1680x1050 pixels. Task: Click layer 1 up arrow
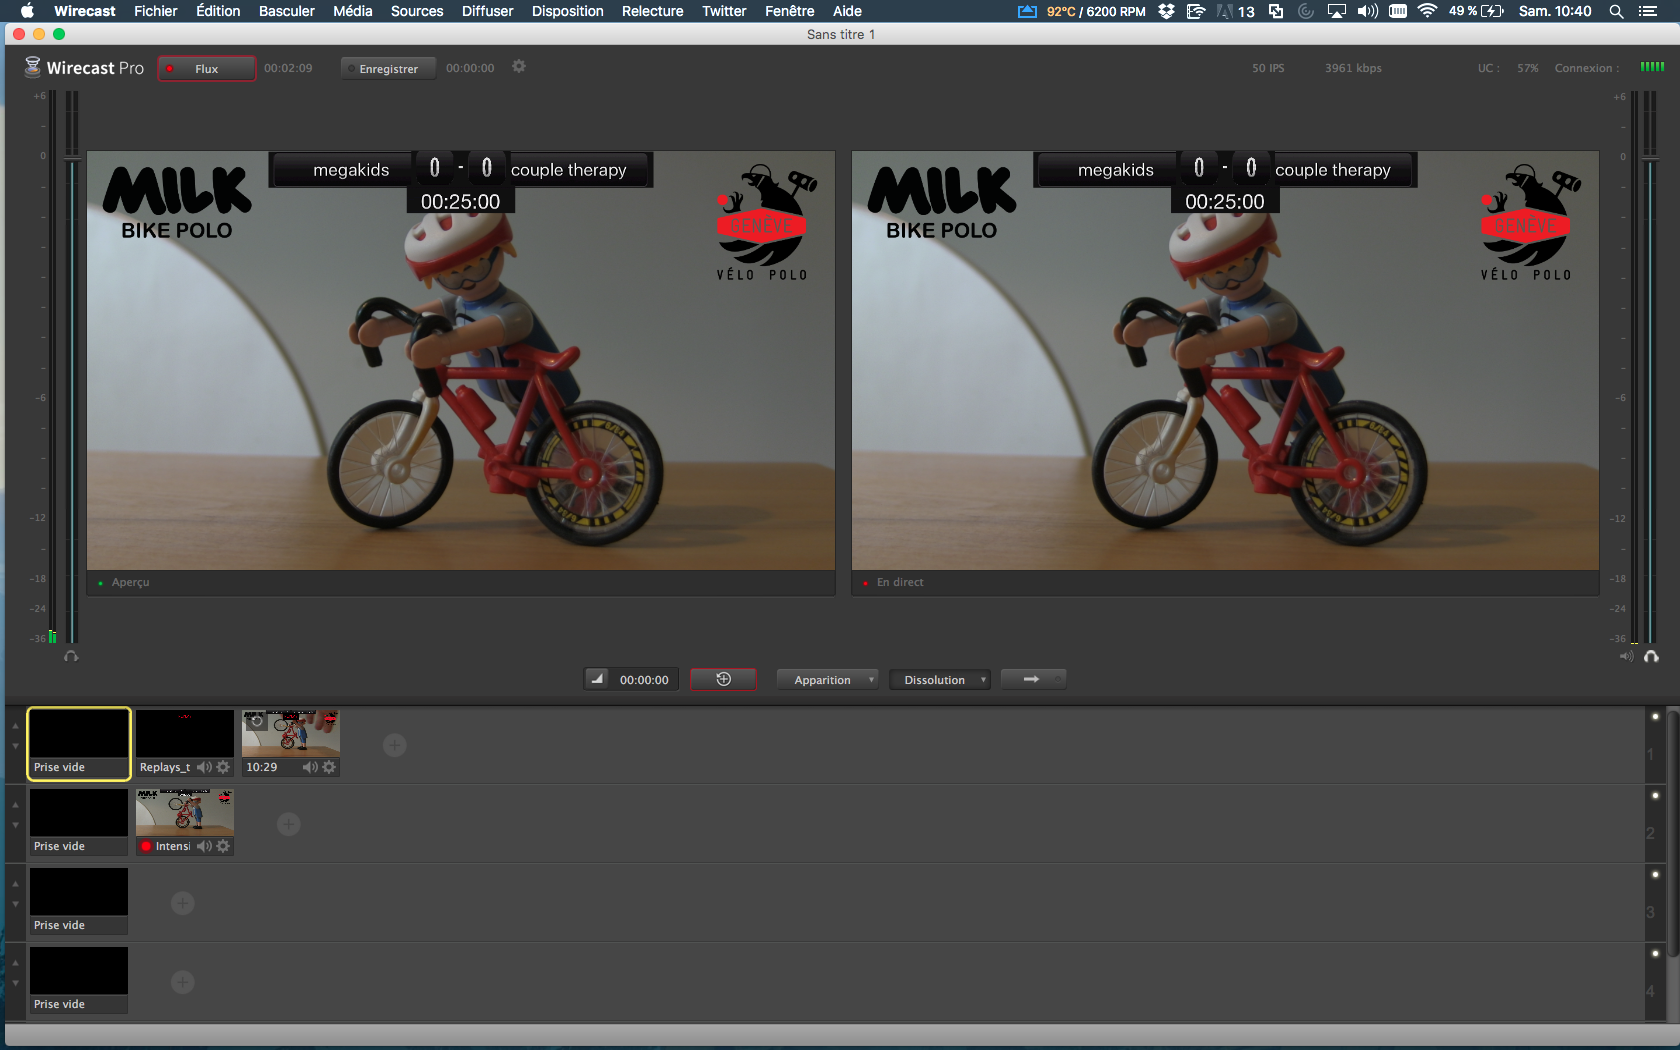coord(15,726)
